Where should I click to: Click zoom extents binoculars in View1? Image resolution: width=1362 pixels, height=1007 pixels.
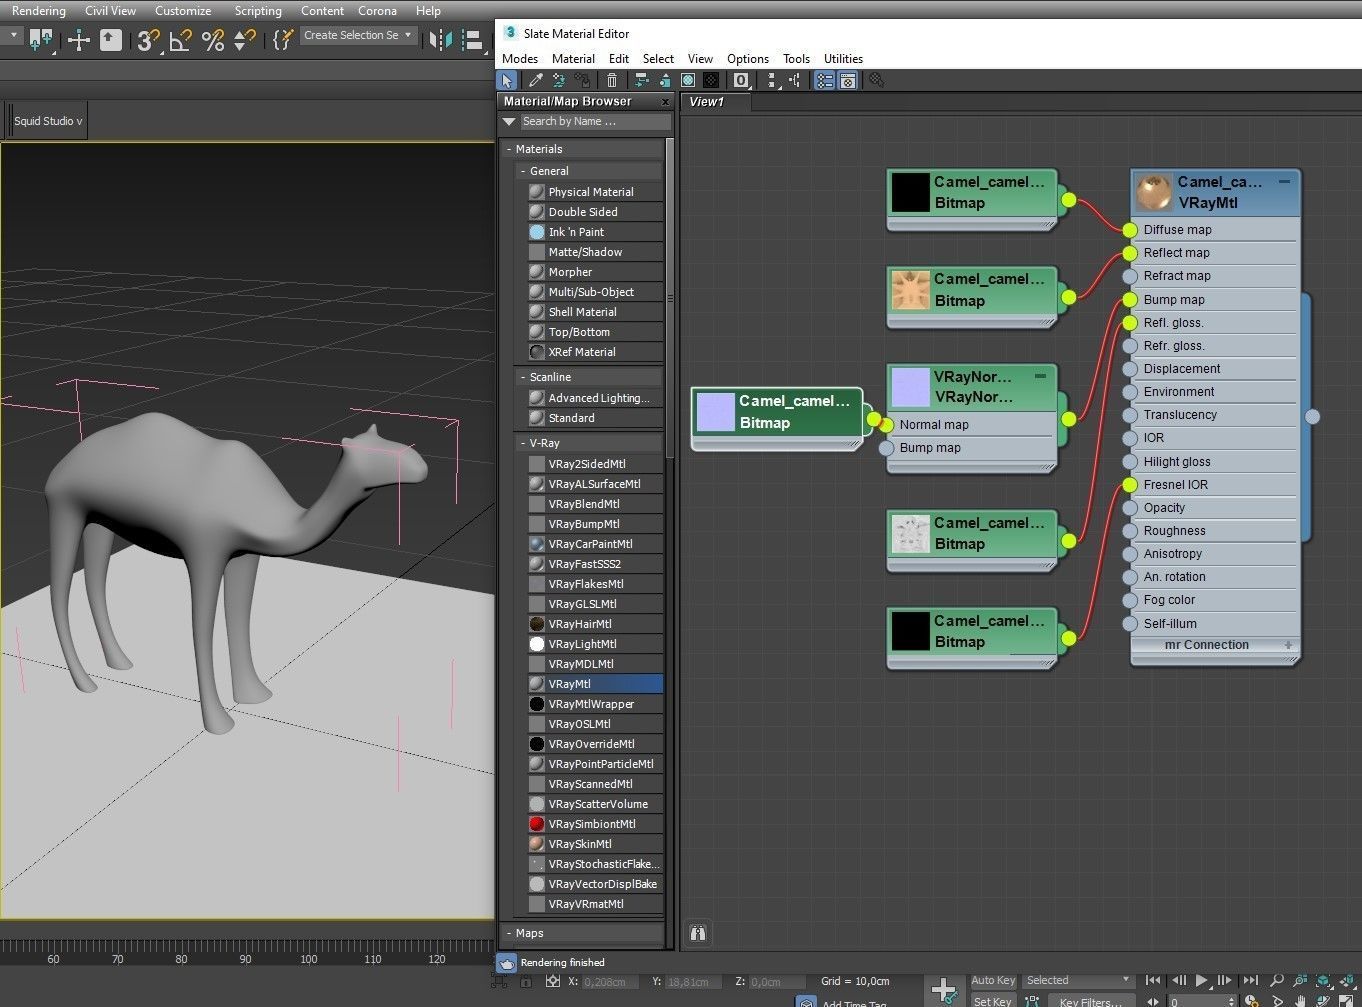(x=698, y=933)
